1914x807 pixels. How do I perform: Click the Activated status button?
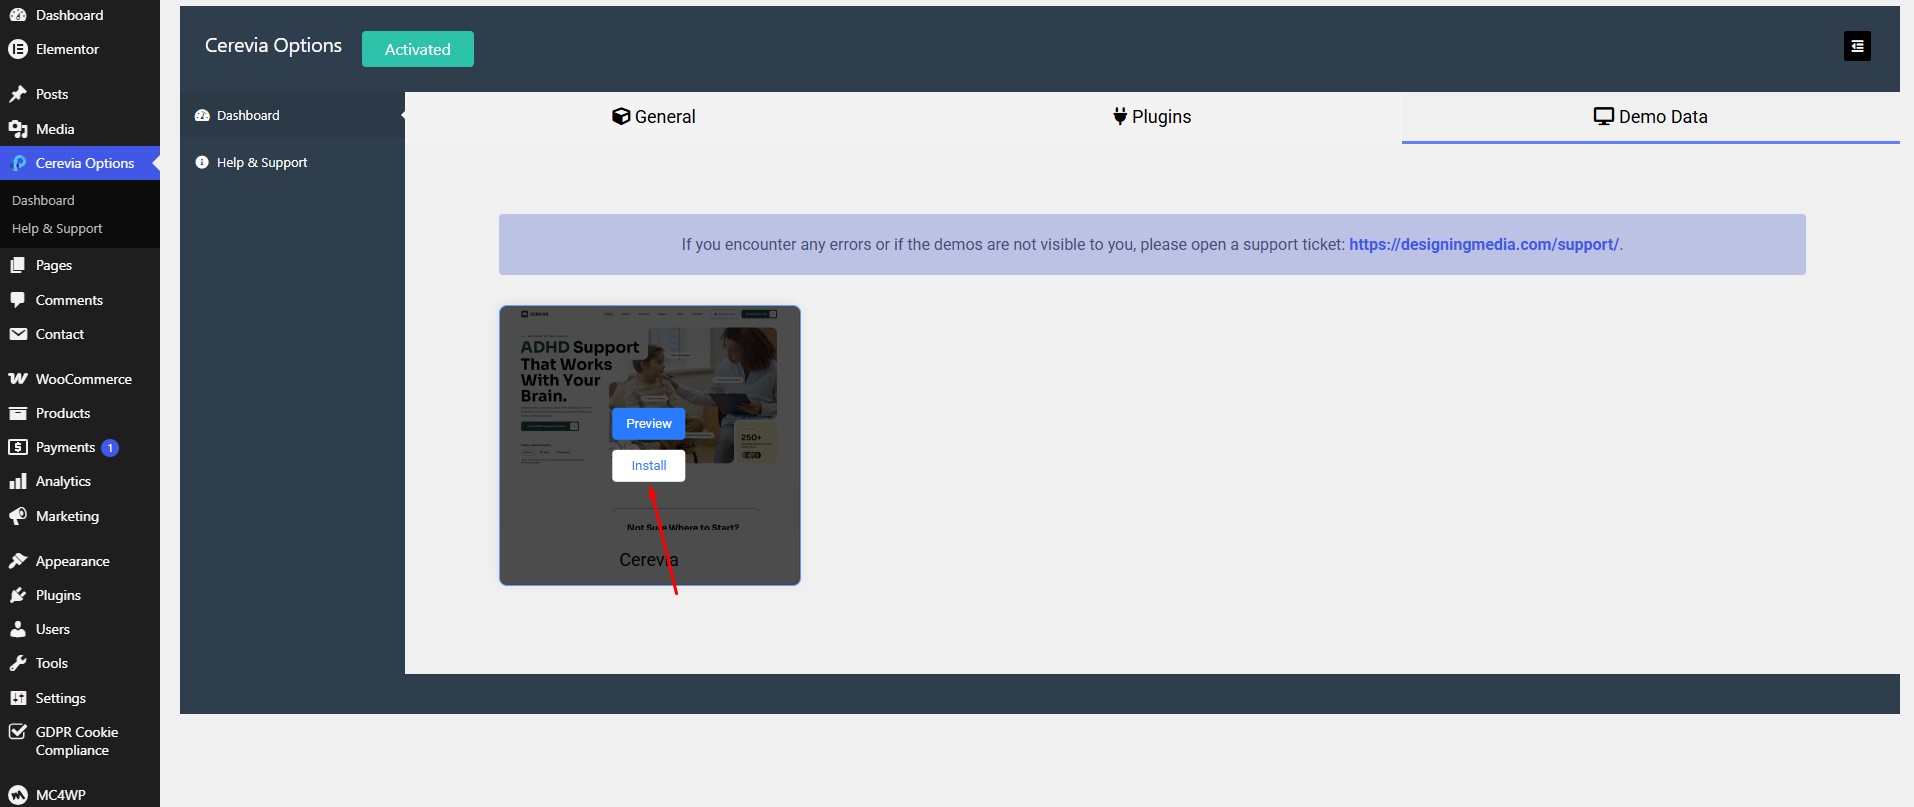[418, 49]
